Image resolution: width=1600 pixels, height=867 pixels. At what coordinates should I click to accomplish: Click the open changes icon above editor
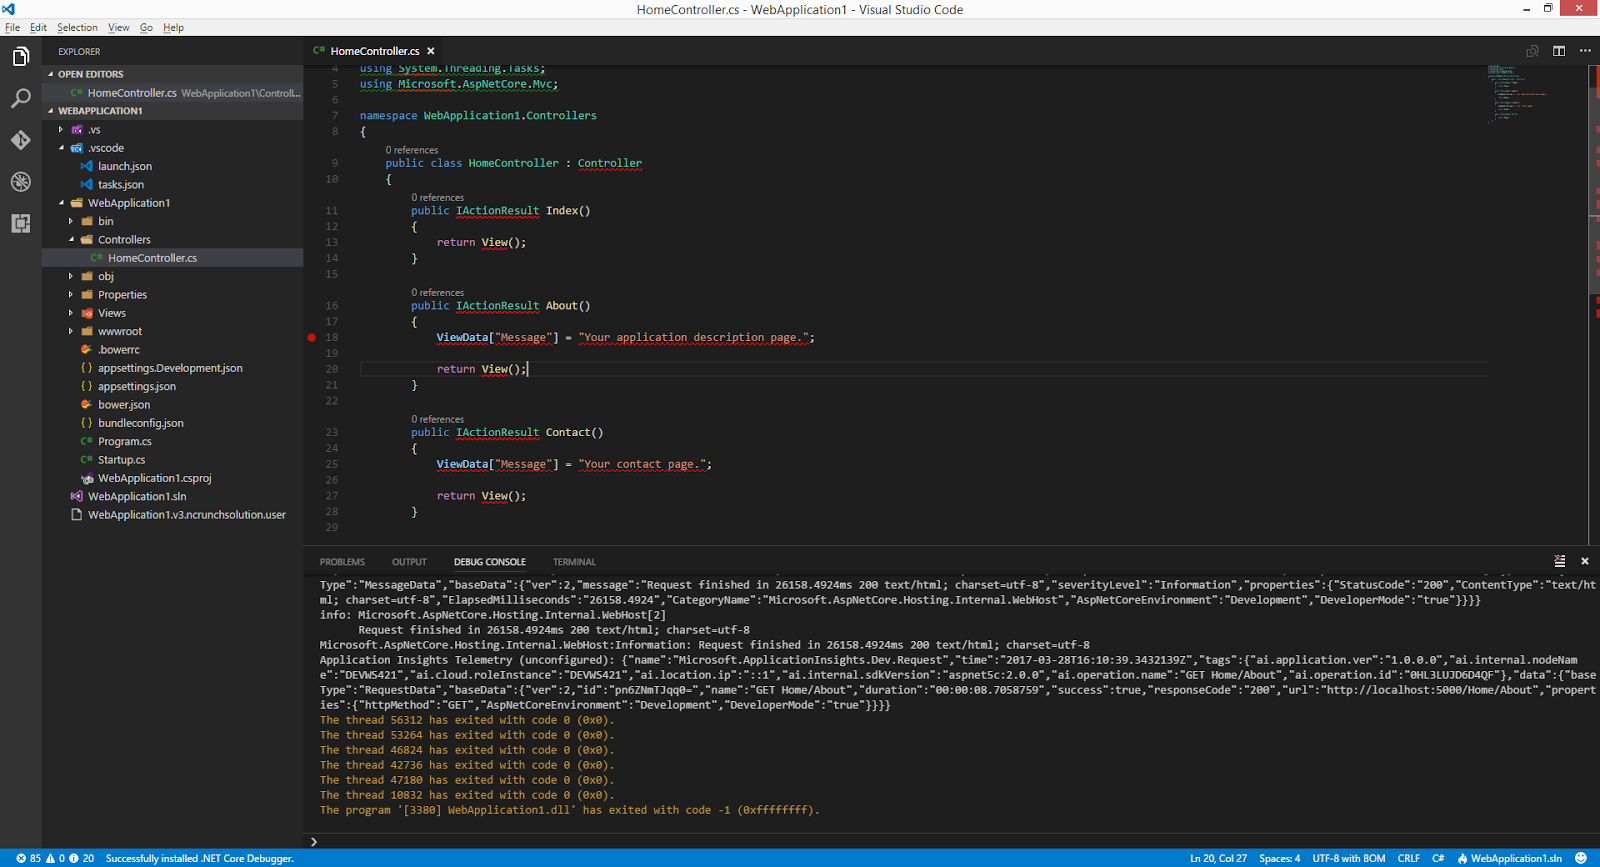point(1532,51)
